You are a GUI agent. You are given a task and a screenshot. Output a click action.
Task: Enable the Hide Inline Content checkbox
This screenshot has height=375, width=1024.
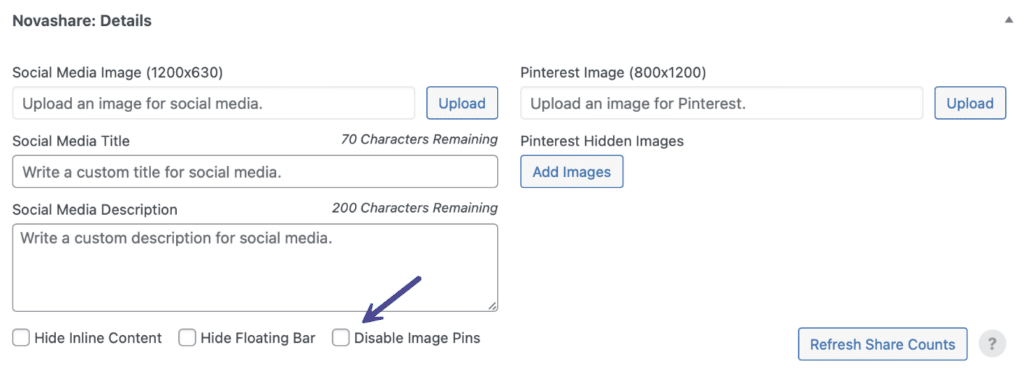click(x=21, y=338)
